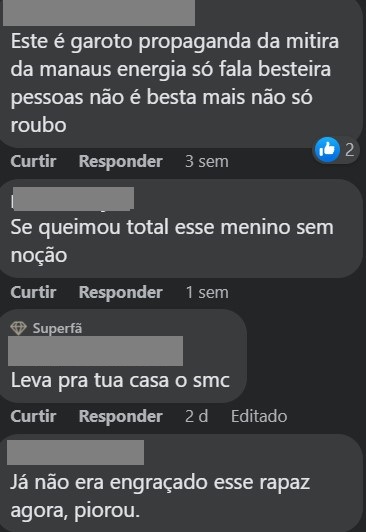The image size is (366, 532).
Task: Click the Superfã badge label
Action: point(57,328)
